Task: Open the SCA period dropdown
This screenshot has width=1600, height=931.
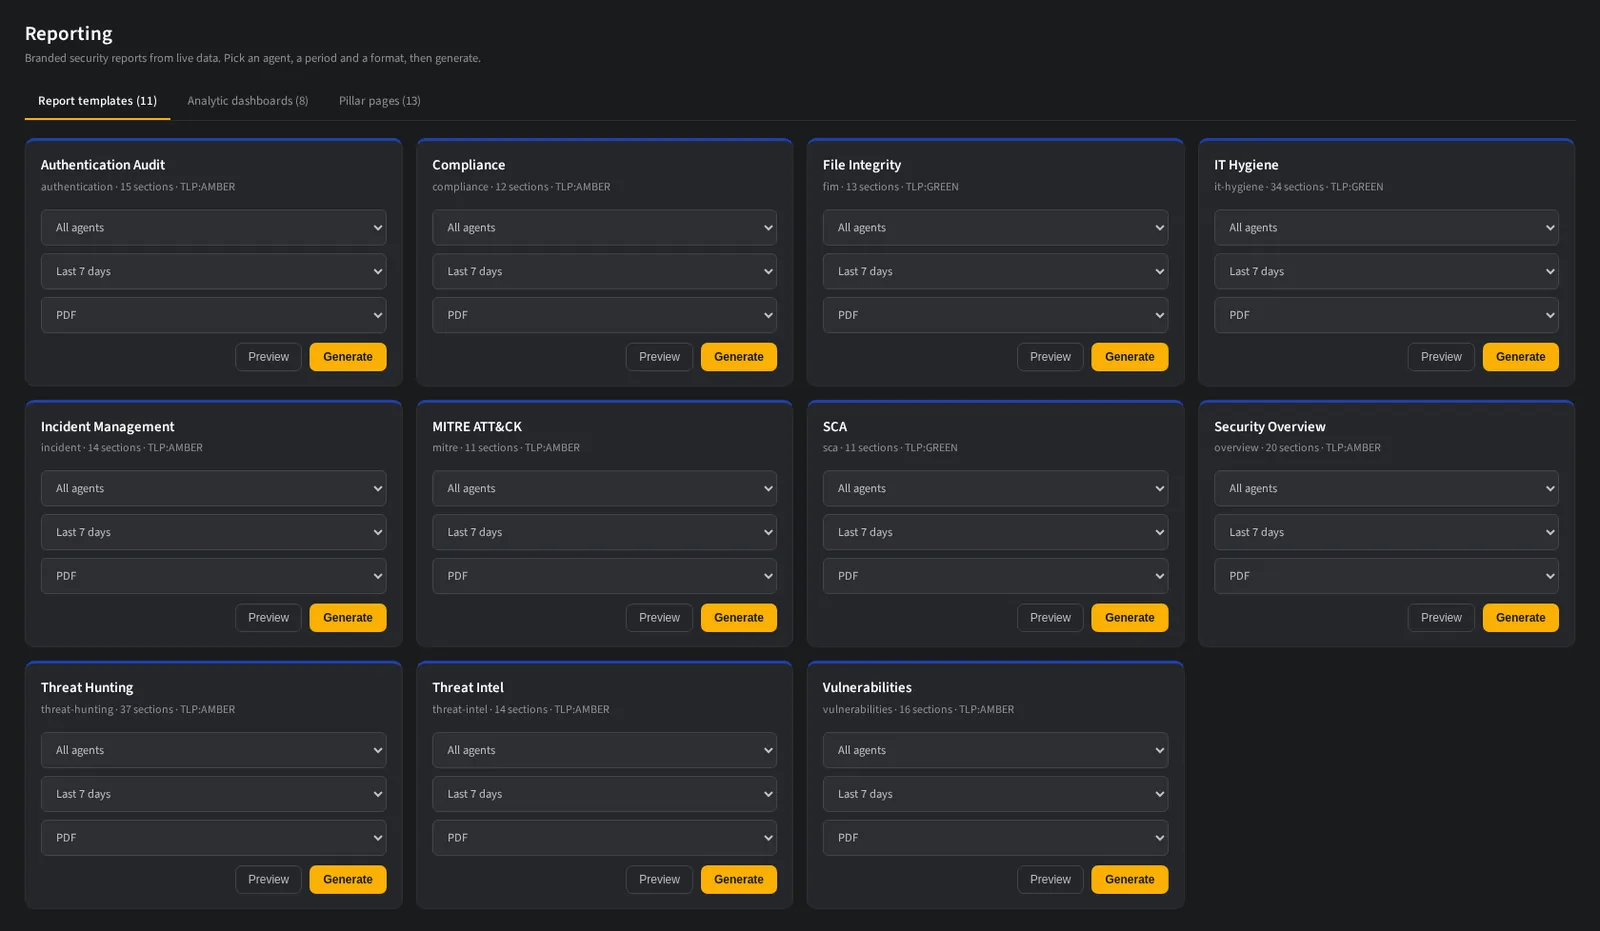Action: [996, 533]
